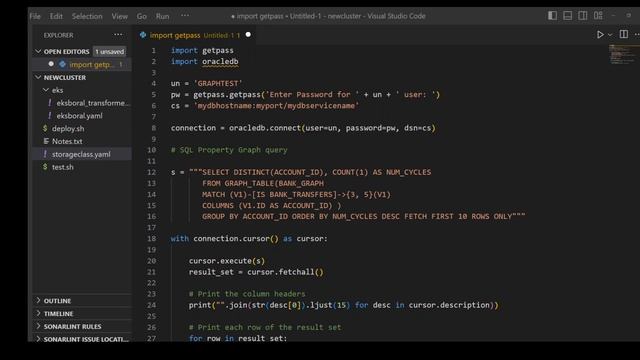Click Python file icon on editor tab

coord(143,35)
